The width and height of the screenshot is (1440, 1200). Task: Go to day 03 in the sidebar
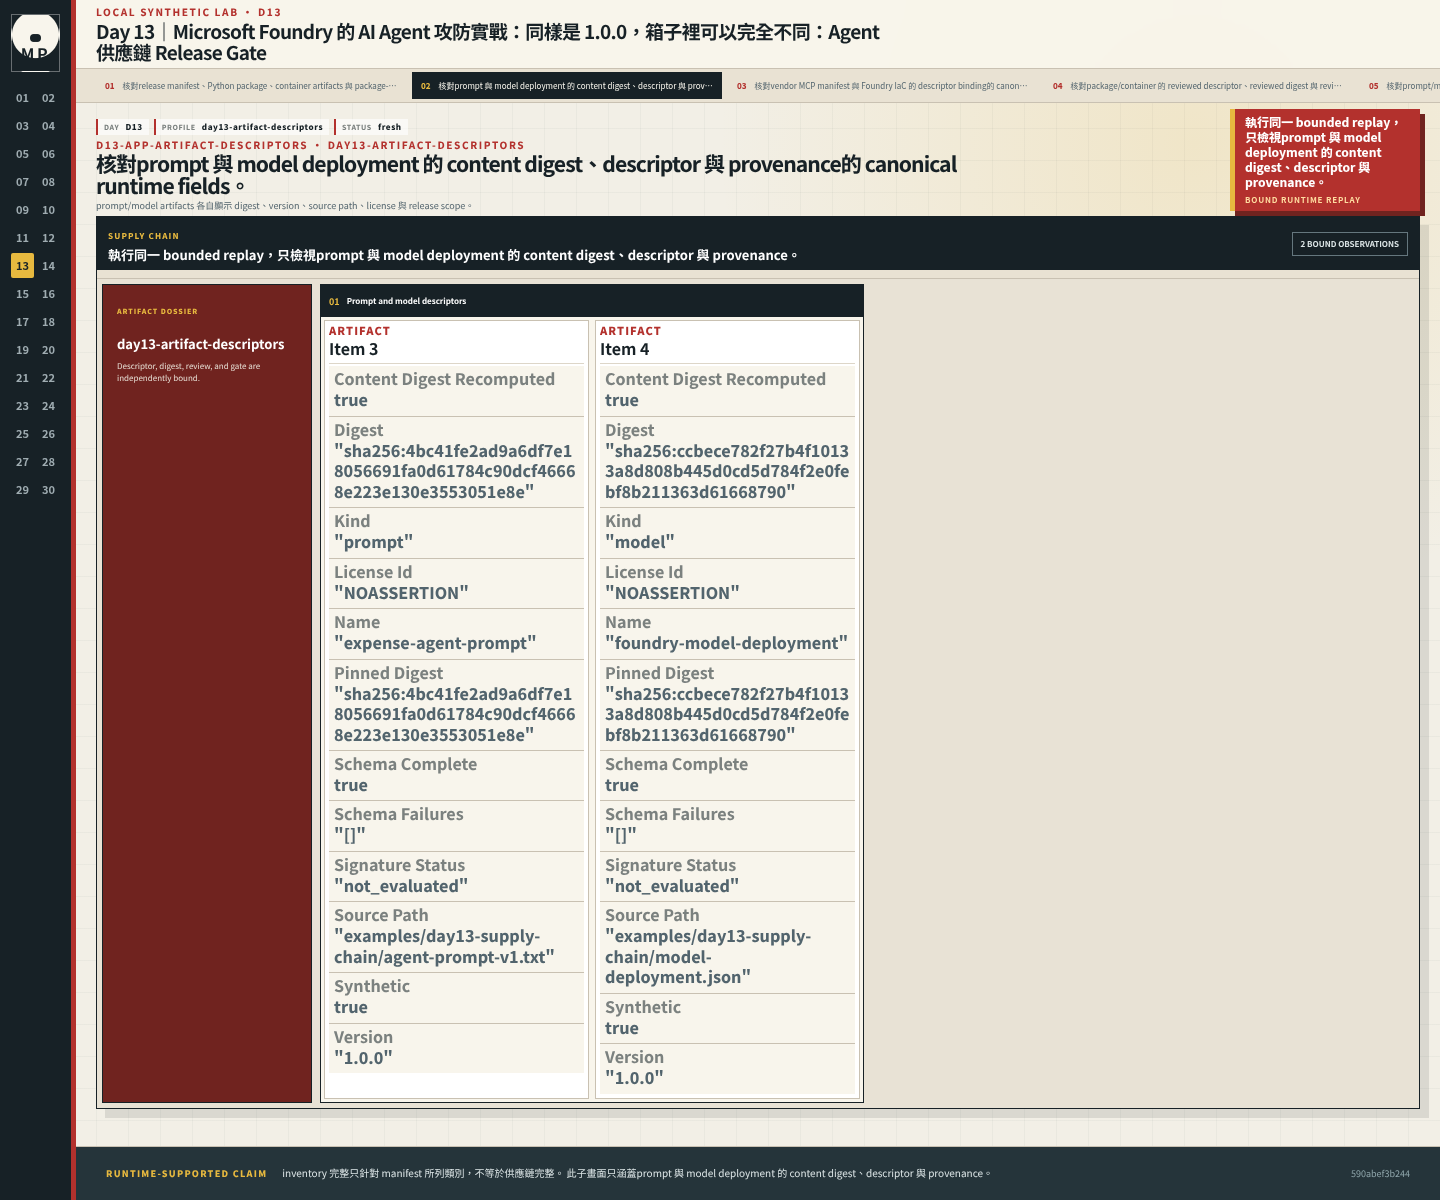pos(22,126)
